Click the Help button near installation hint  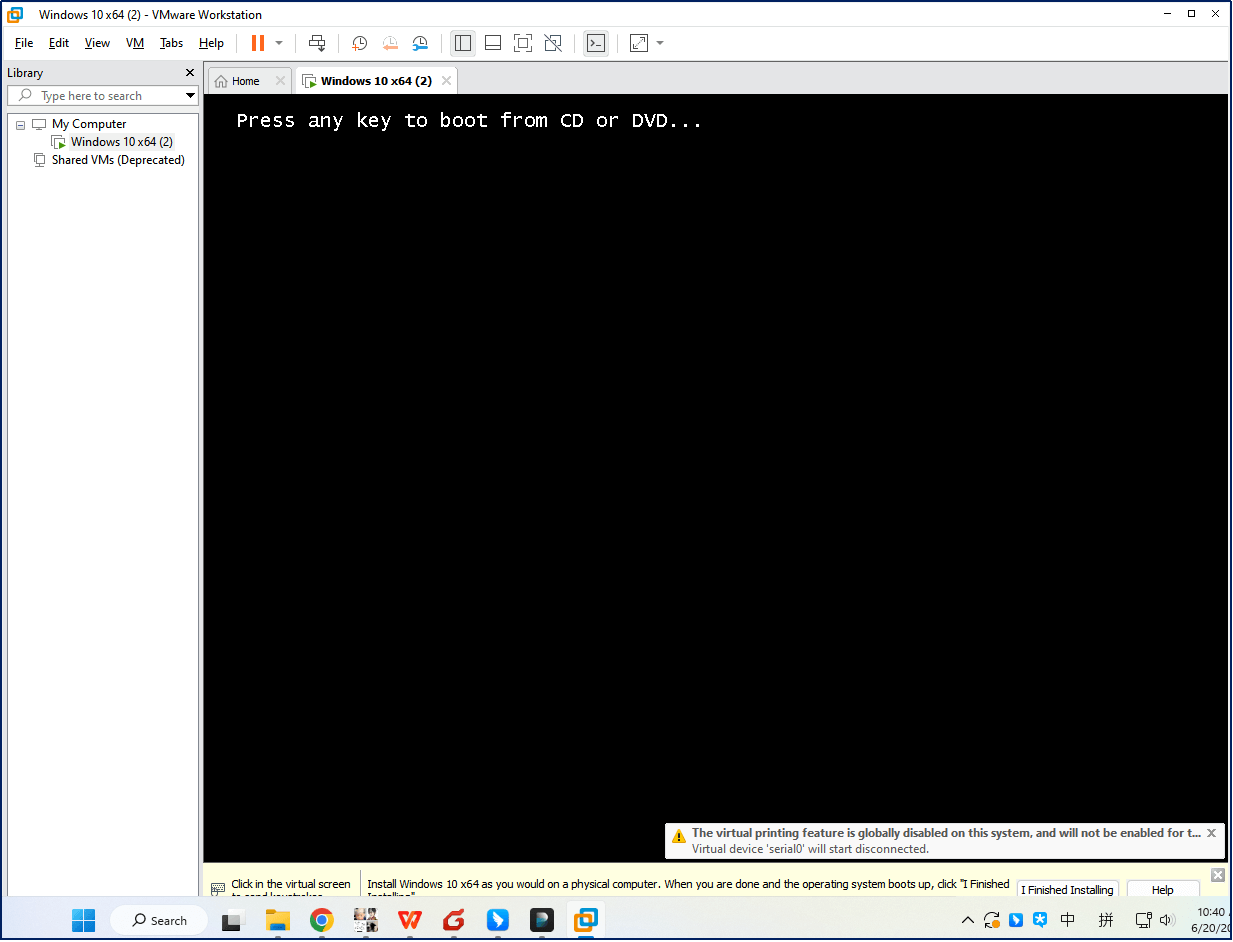point(1163,889)
